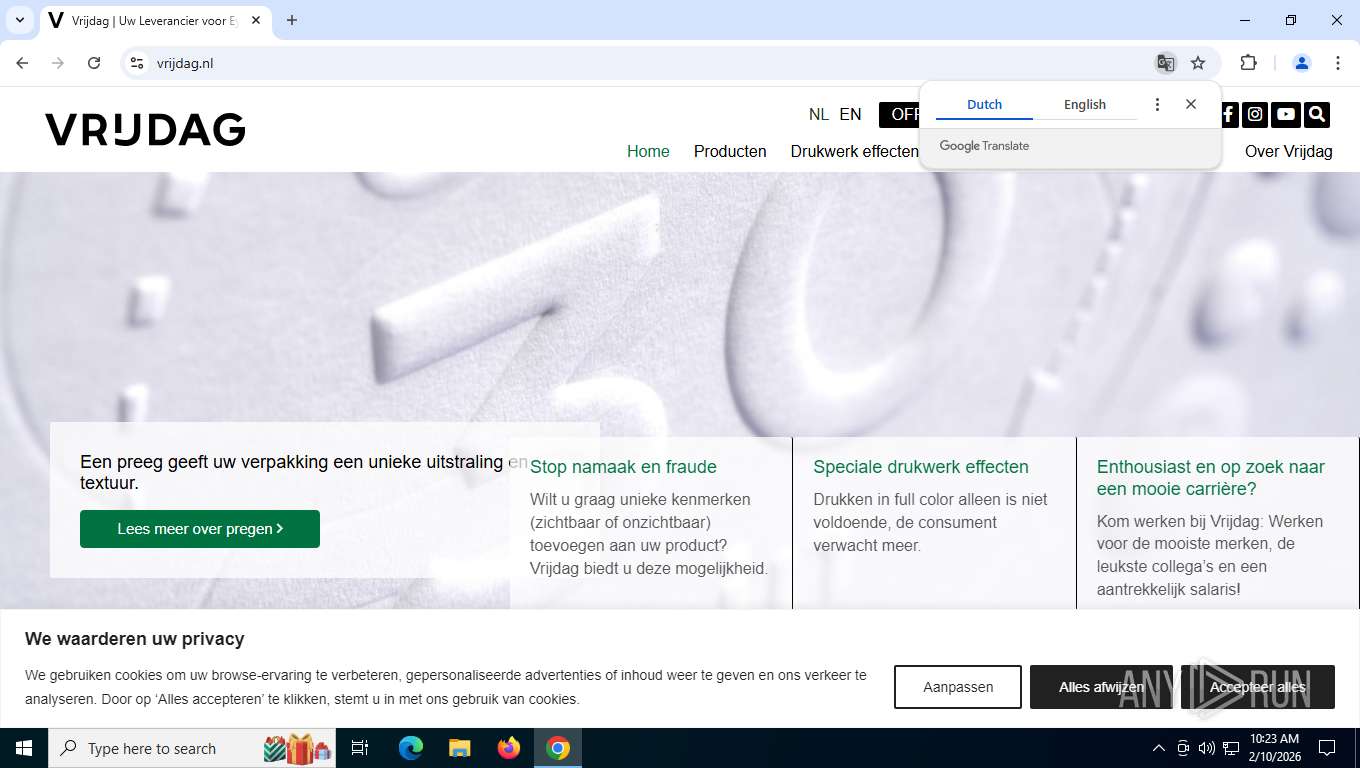Open Vrijdag Facebook page icon
1360x768 pixels.
click(1228, 114)
